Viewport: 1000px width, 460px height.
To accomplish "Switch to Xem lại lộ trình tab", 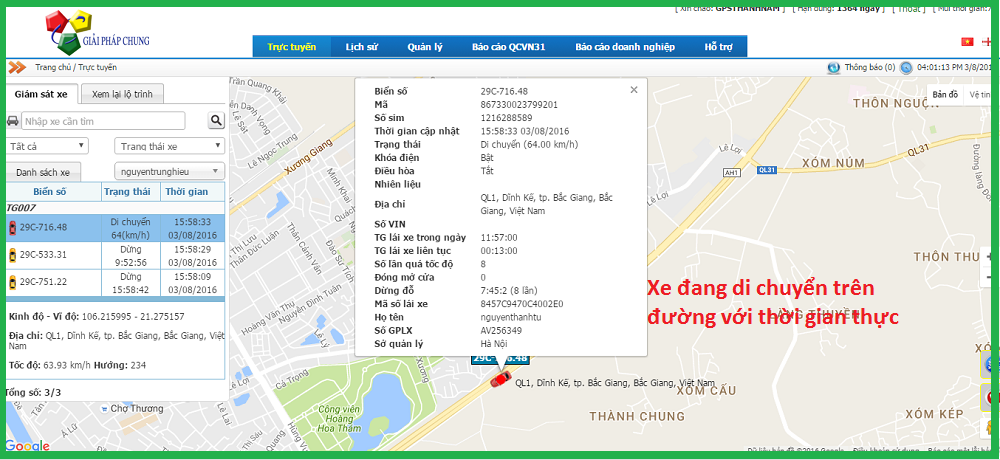I will point(122,94).
